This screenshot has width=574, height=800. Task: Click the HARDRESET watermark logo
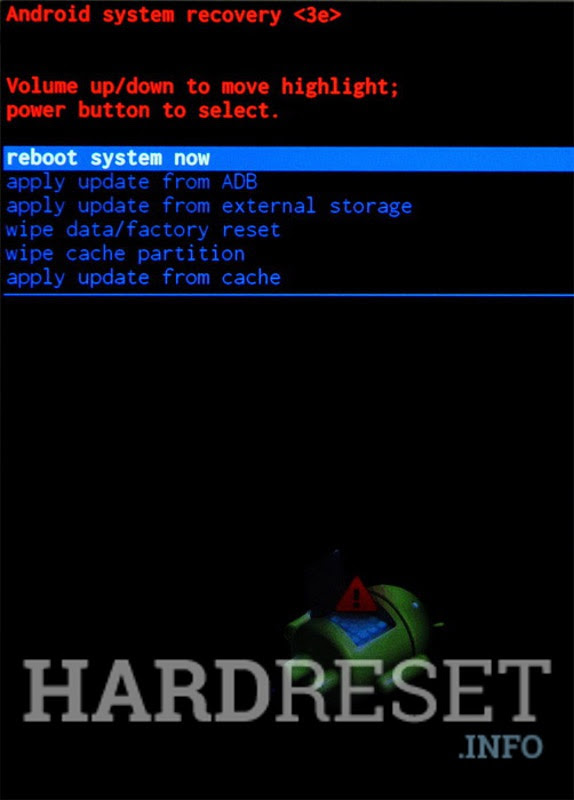(287, 690)
